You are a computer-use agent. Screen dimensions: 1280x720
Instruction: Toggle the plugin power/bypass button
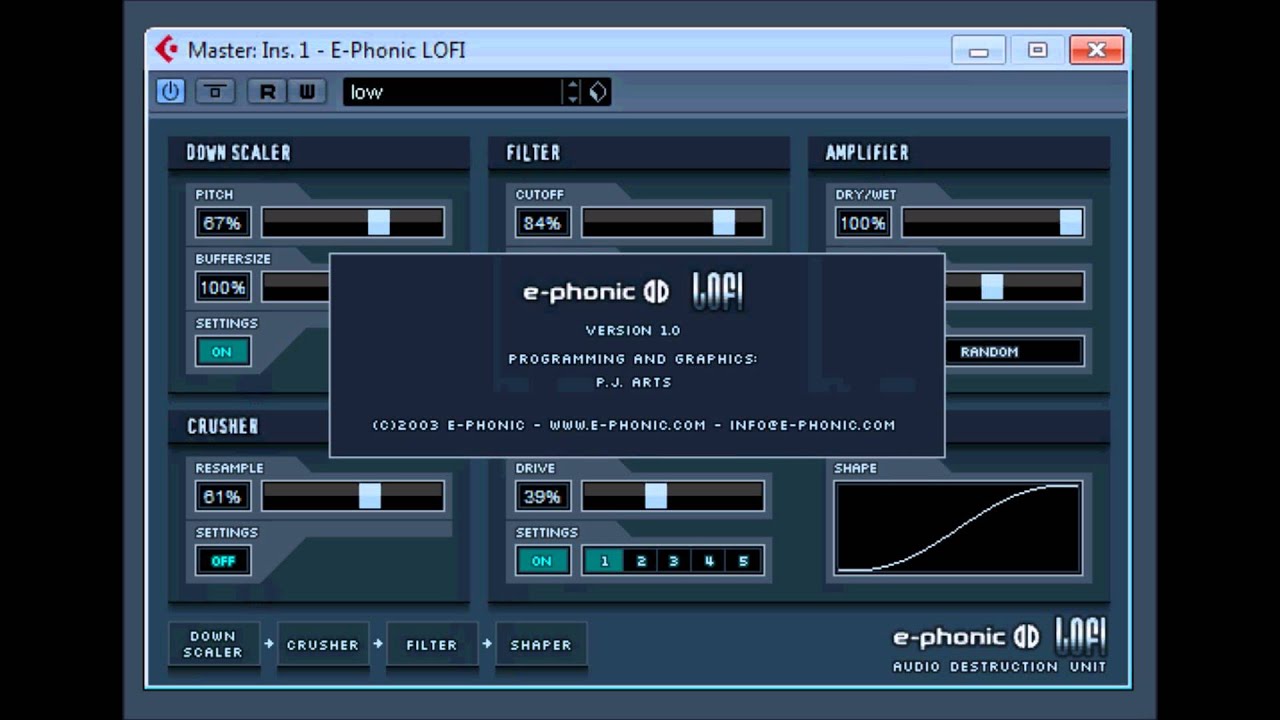171,92
